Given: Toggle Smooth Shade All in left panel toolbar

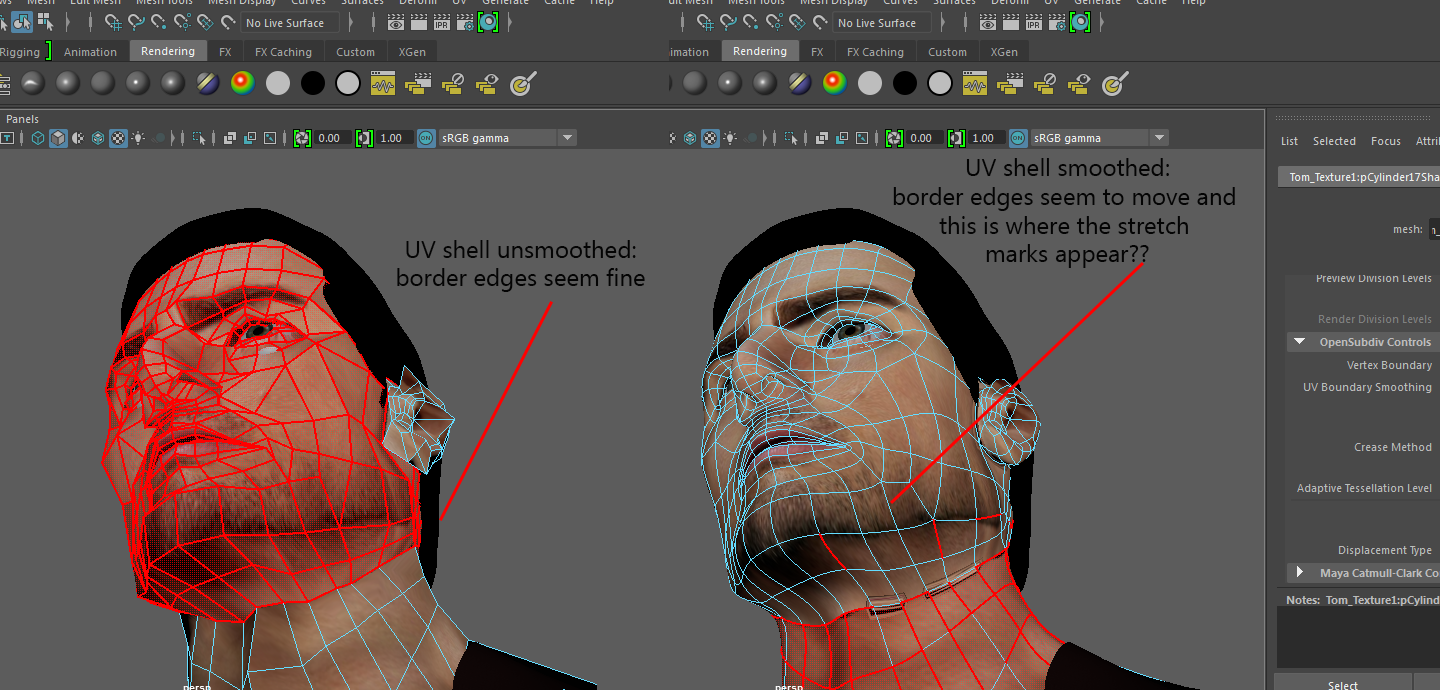Looking at the screenshot, I should (58, 138).
